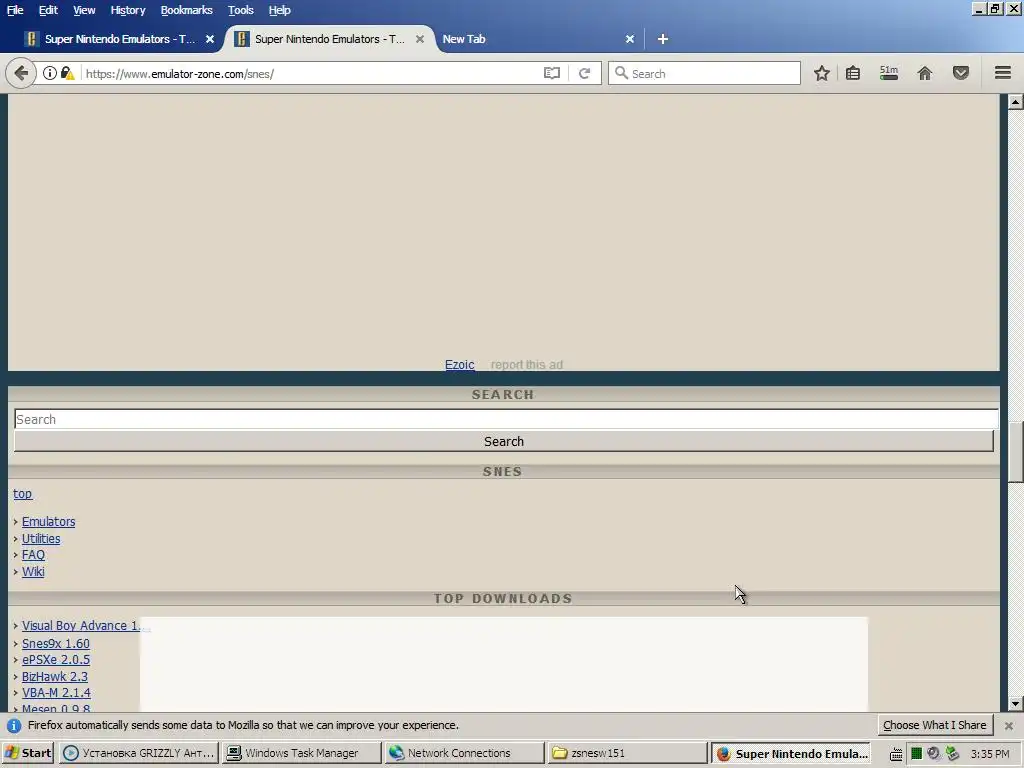Open the Snes9x 1.60 download link
The image size is (1024, 768).
coord(56,643)
